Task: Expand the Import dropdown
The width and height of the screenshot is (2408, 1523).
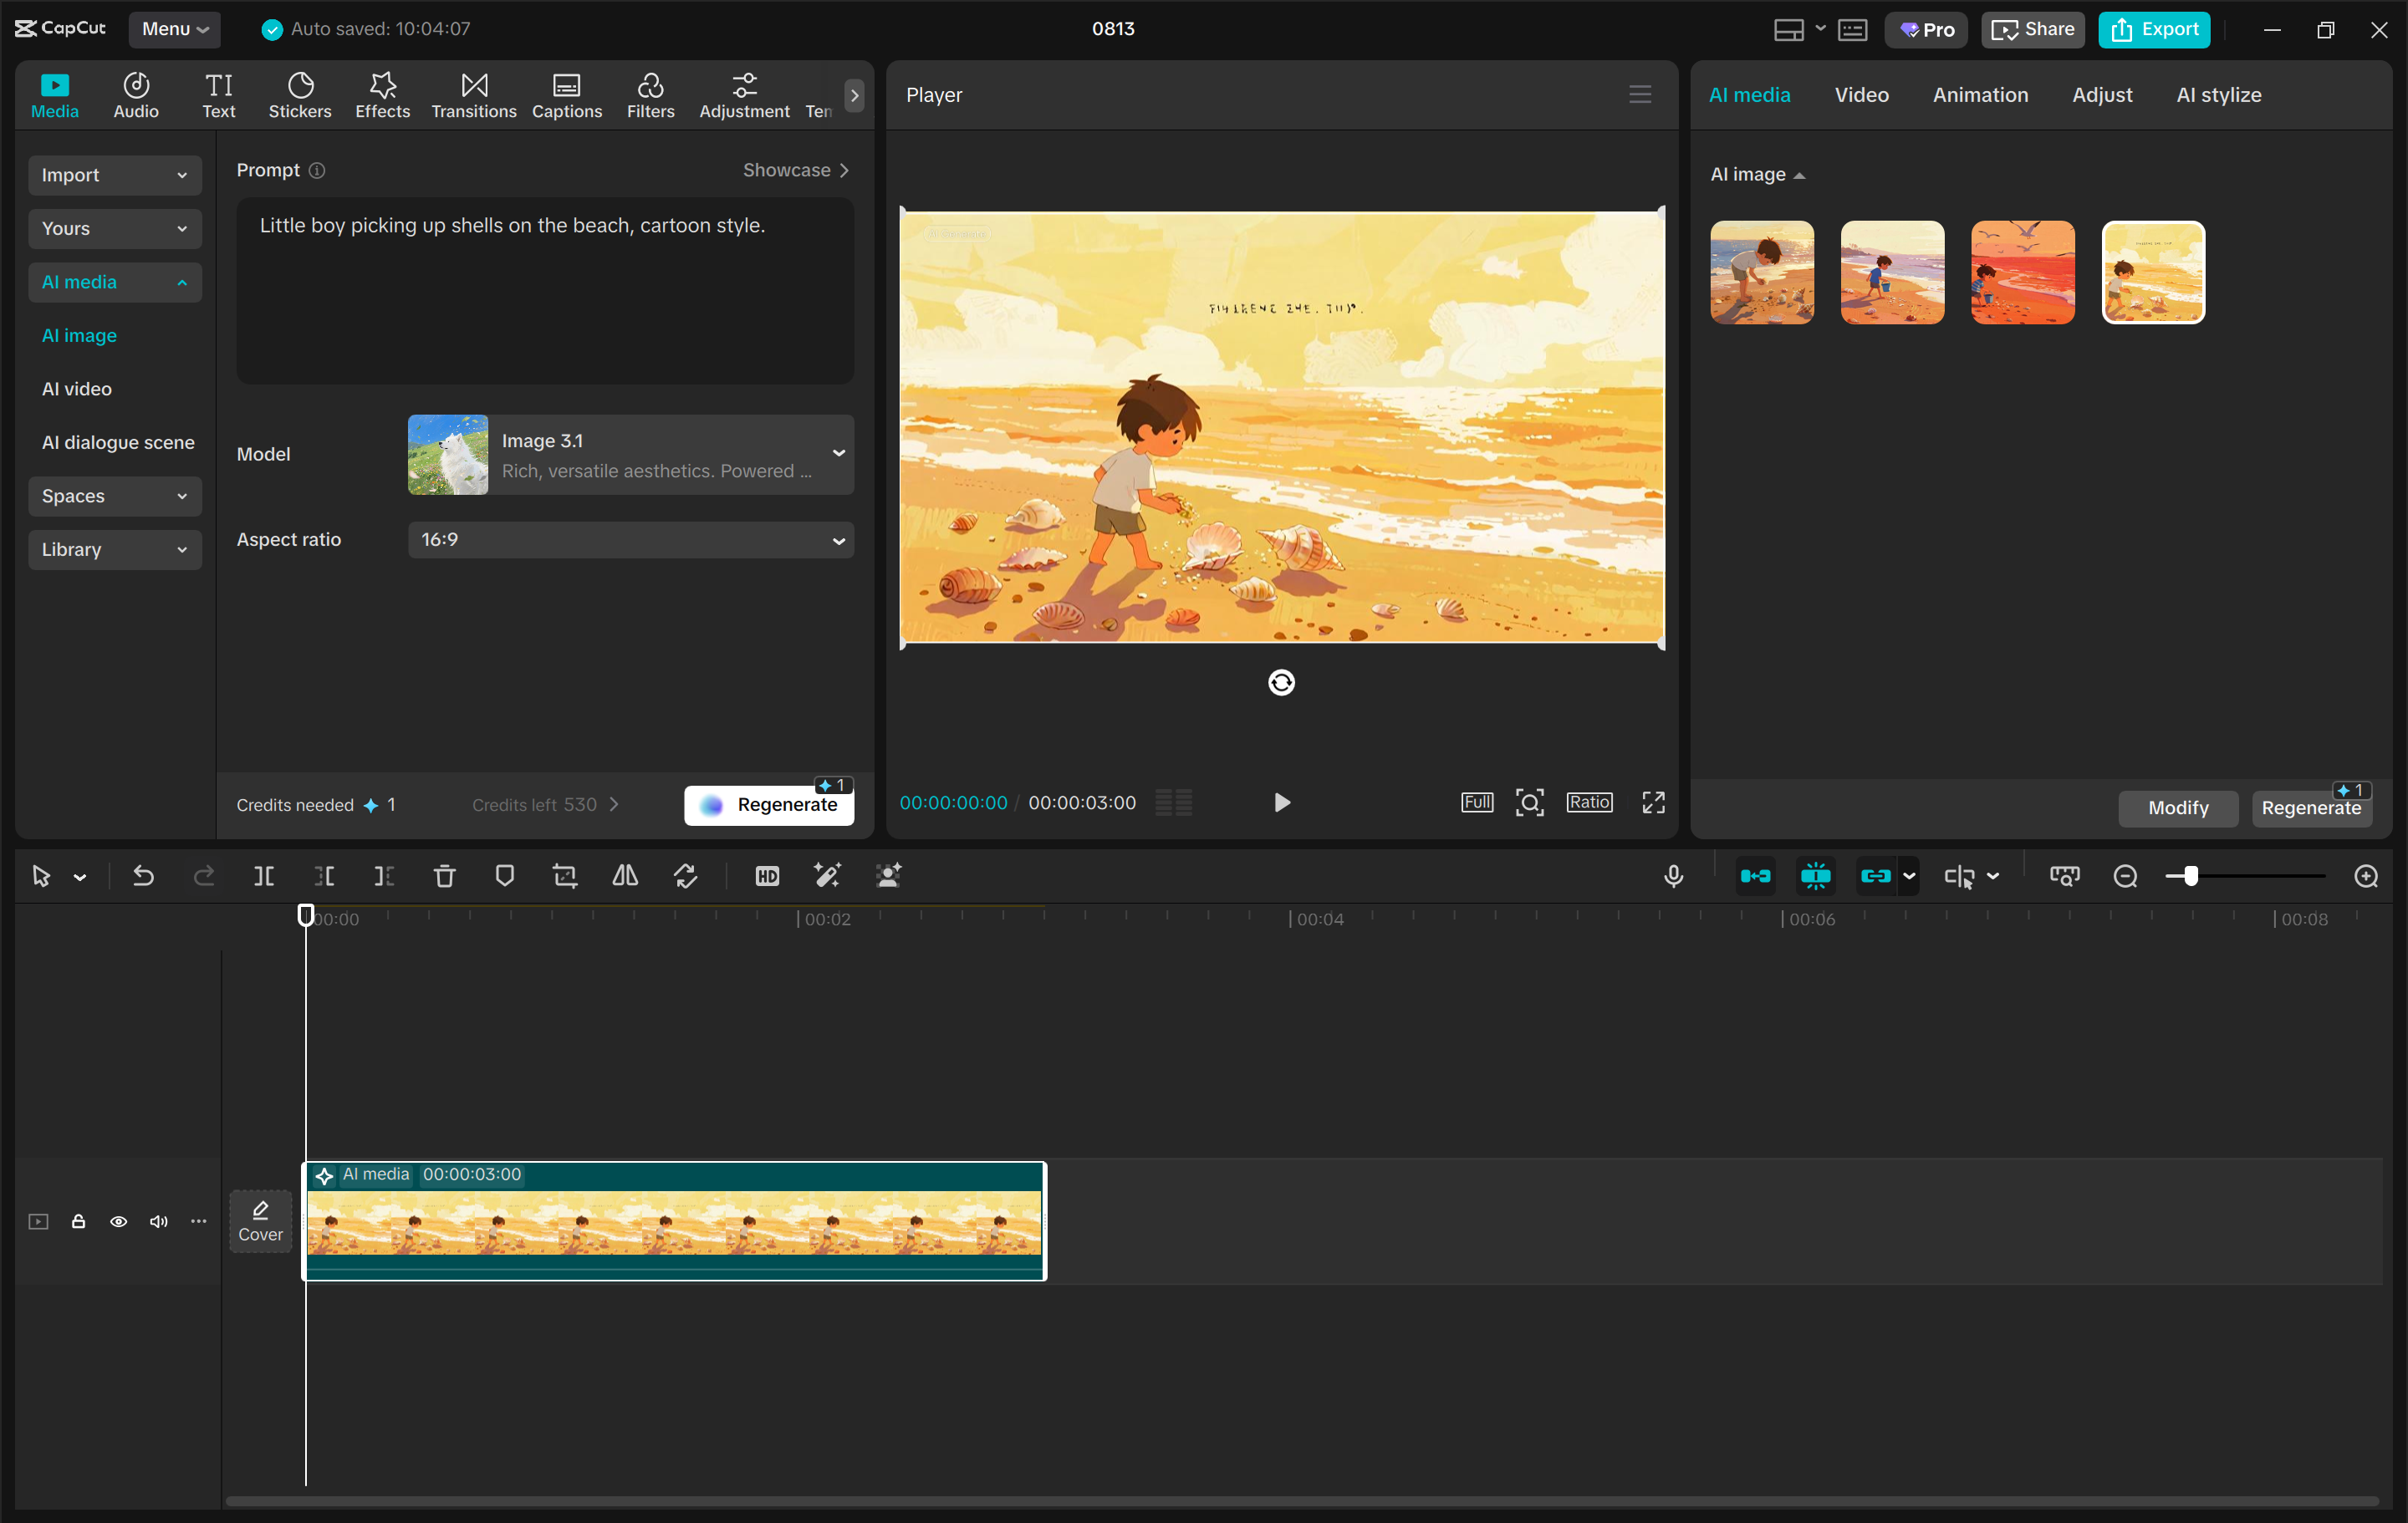Action: pyautogui.click(x=115, y=175)
